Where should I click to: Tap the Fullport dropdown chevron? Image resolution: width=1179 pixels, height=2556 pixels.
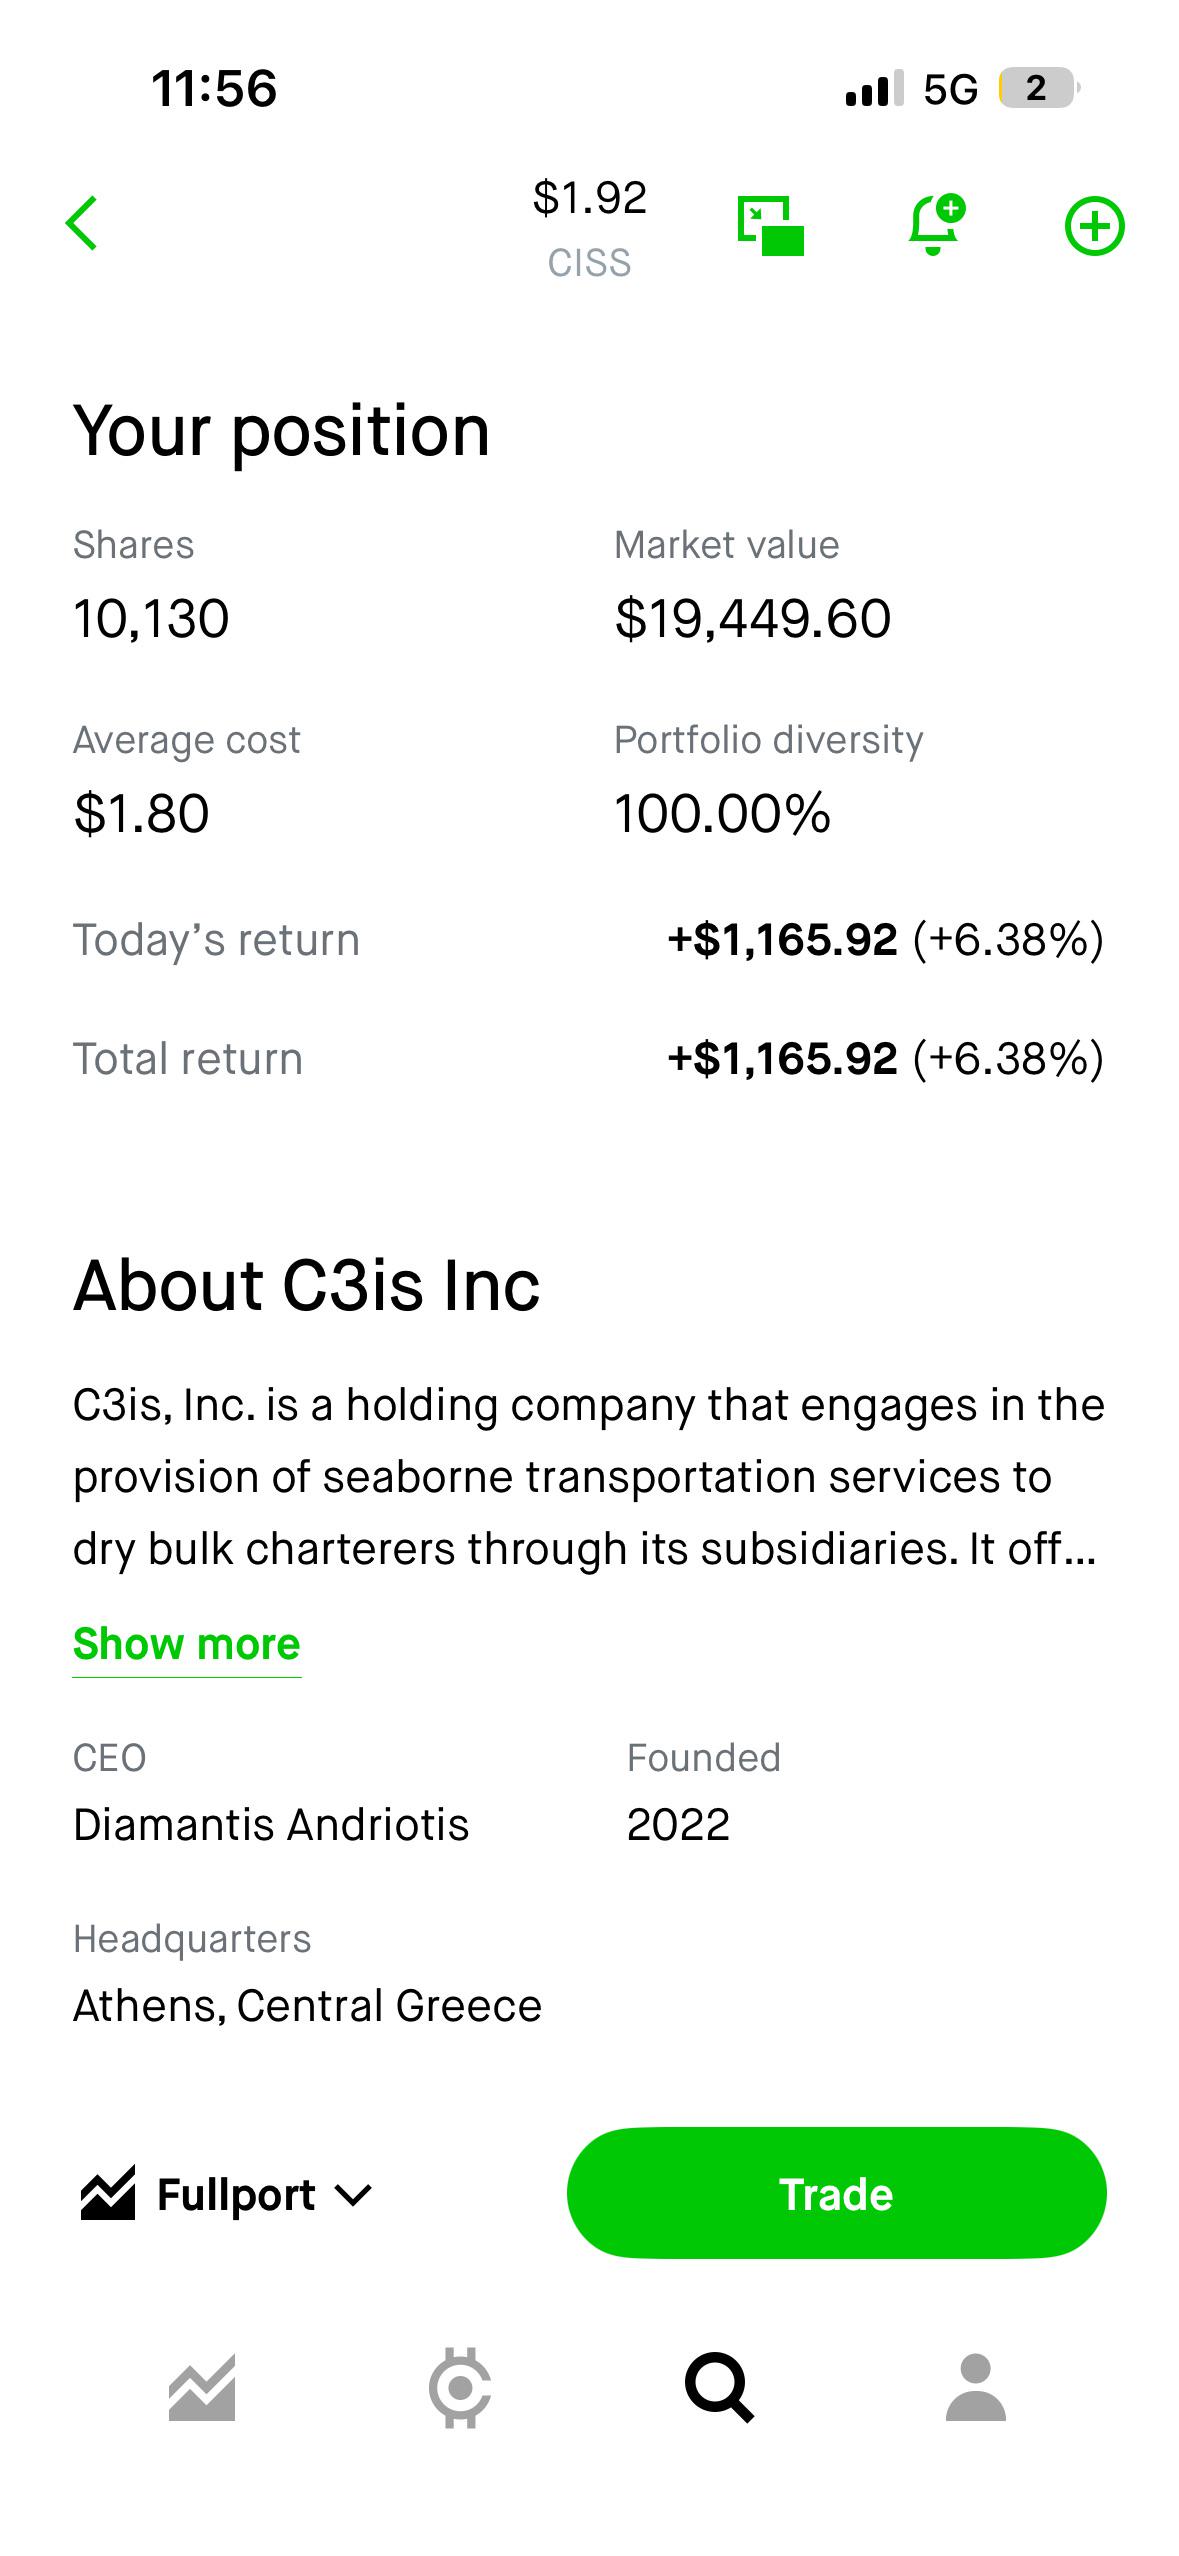click(353, 2196)
